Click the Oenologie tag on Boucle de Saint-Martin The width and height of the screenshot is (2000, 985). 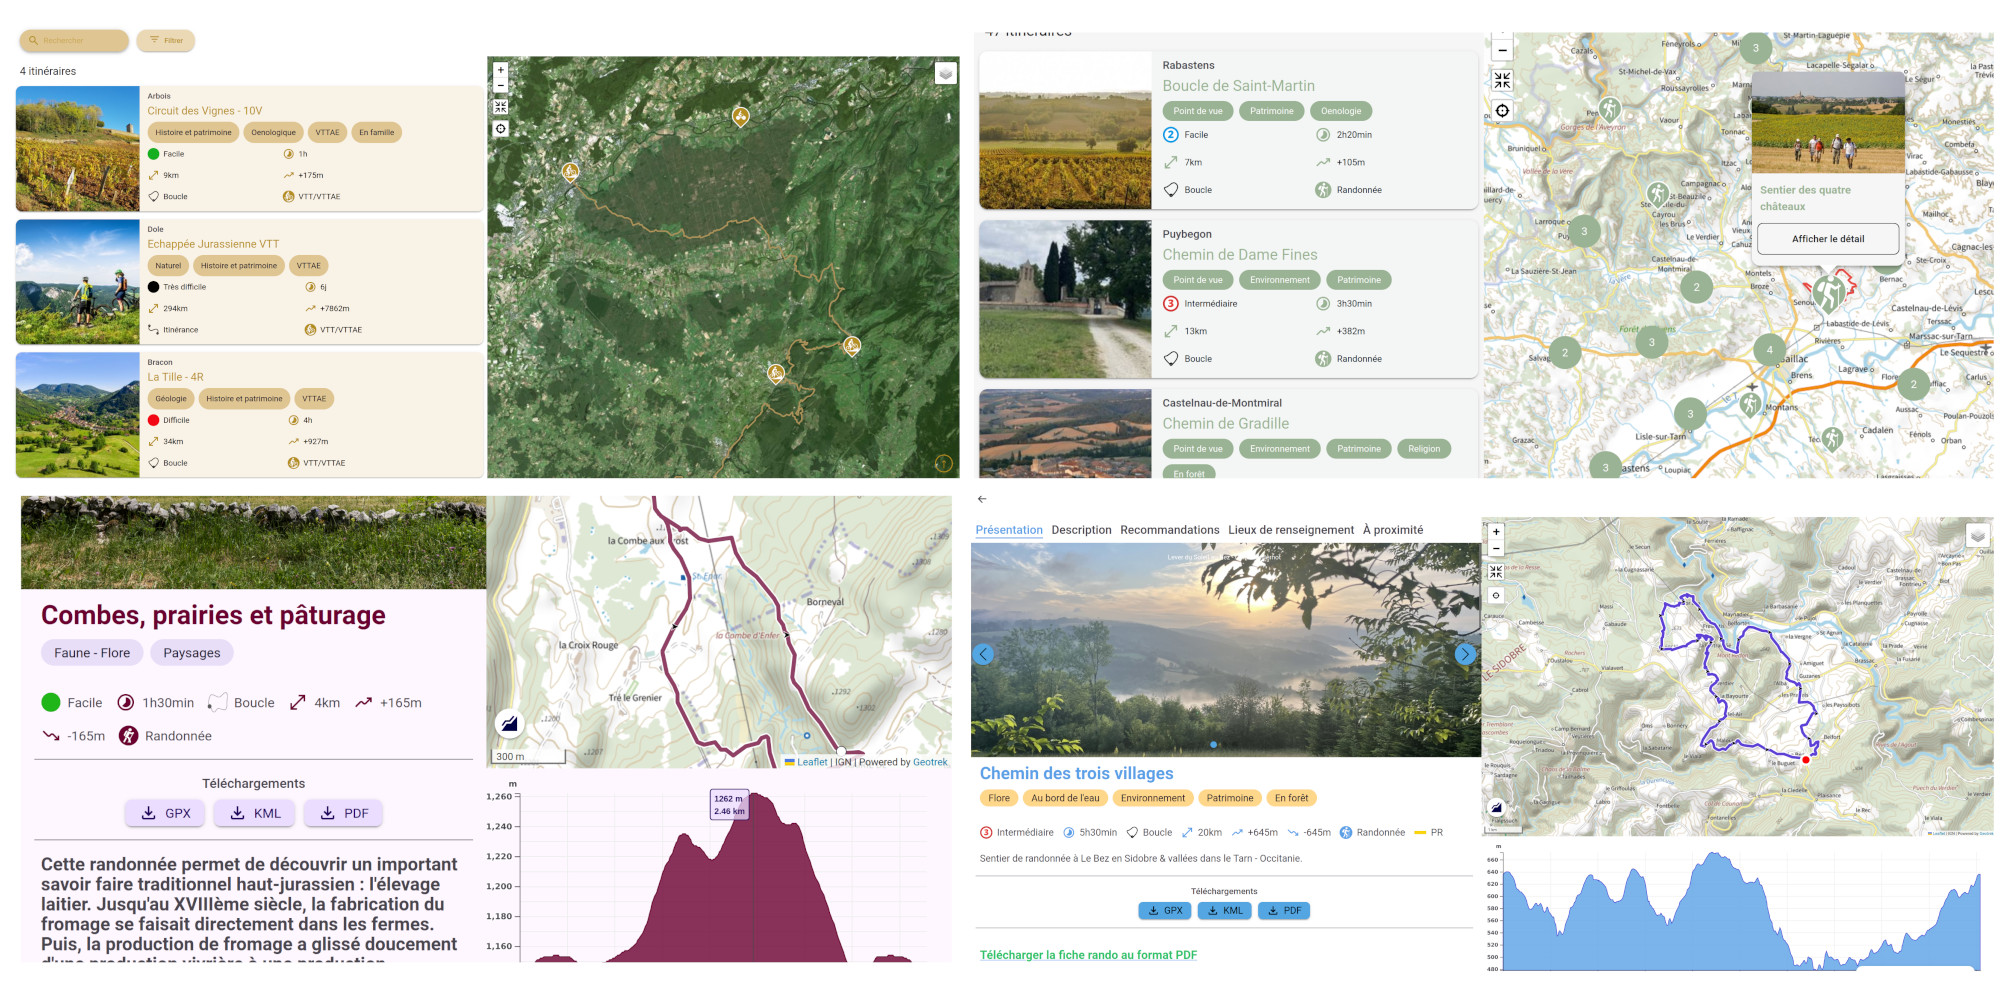pos(1341,111)
